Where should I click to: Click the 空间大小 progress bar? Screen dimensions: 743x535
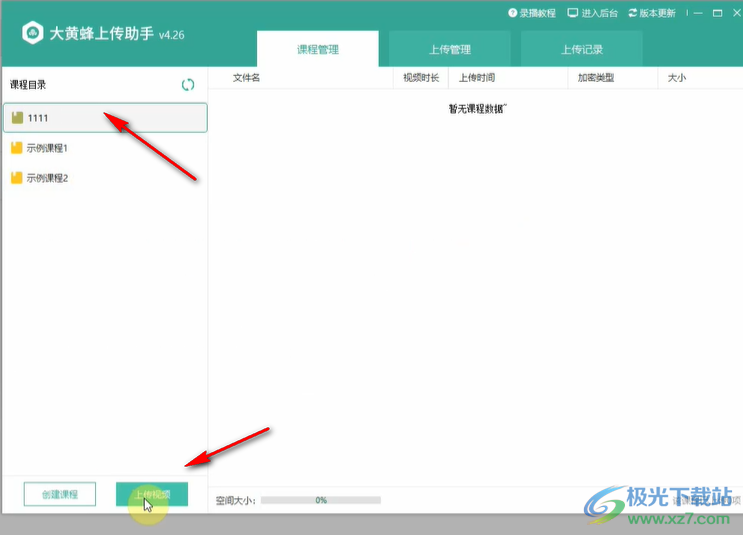click(321, 500)
